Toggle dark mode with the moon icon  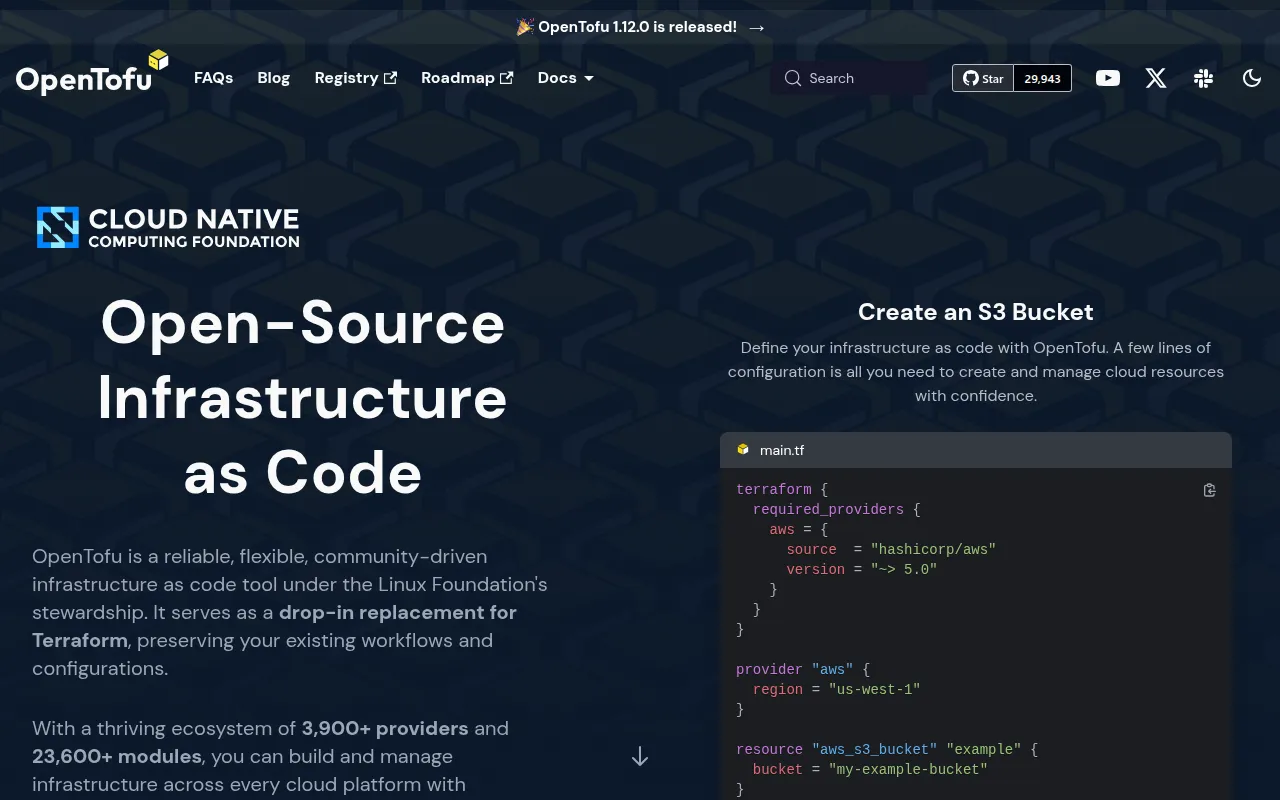[1252, 78]
